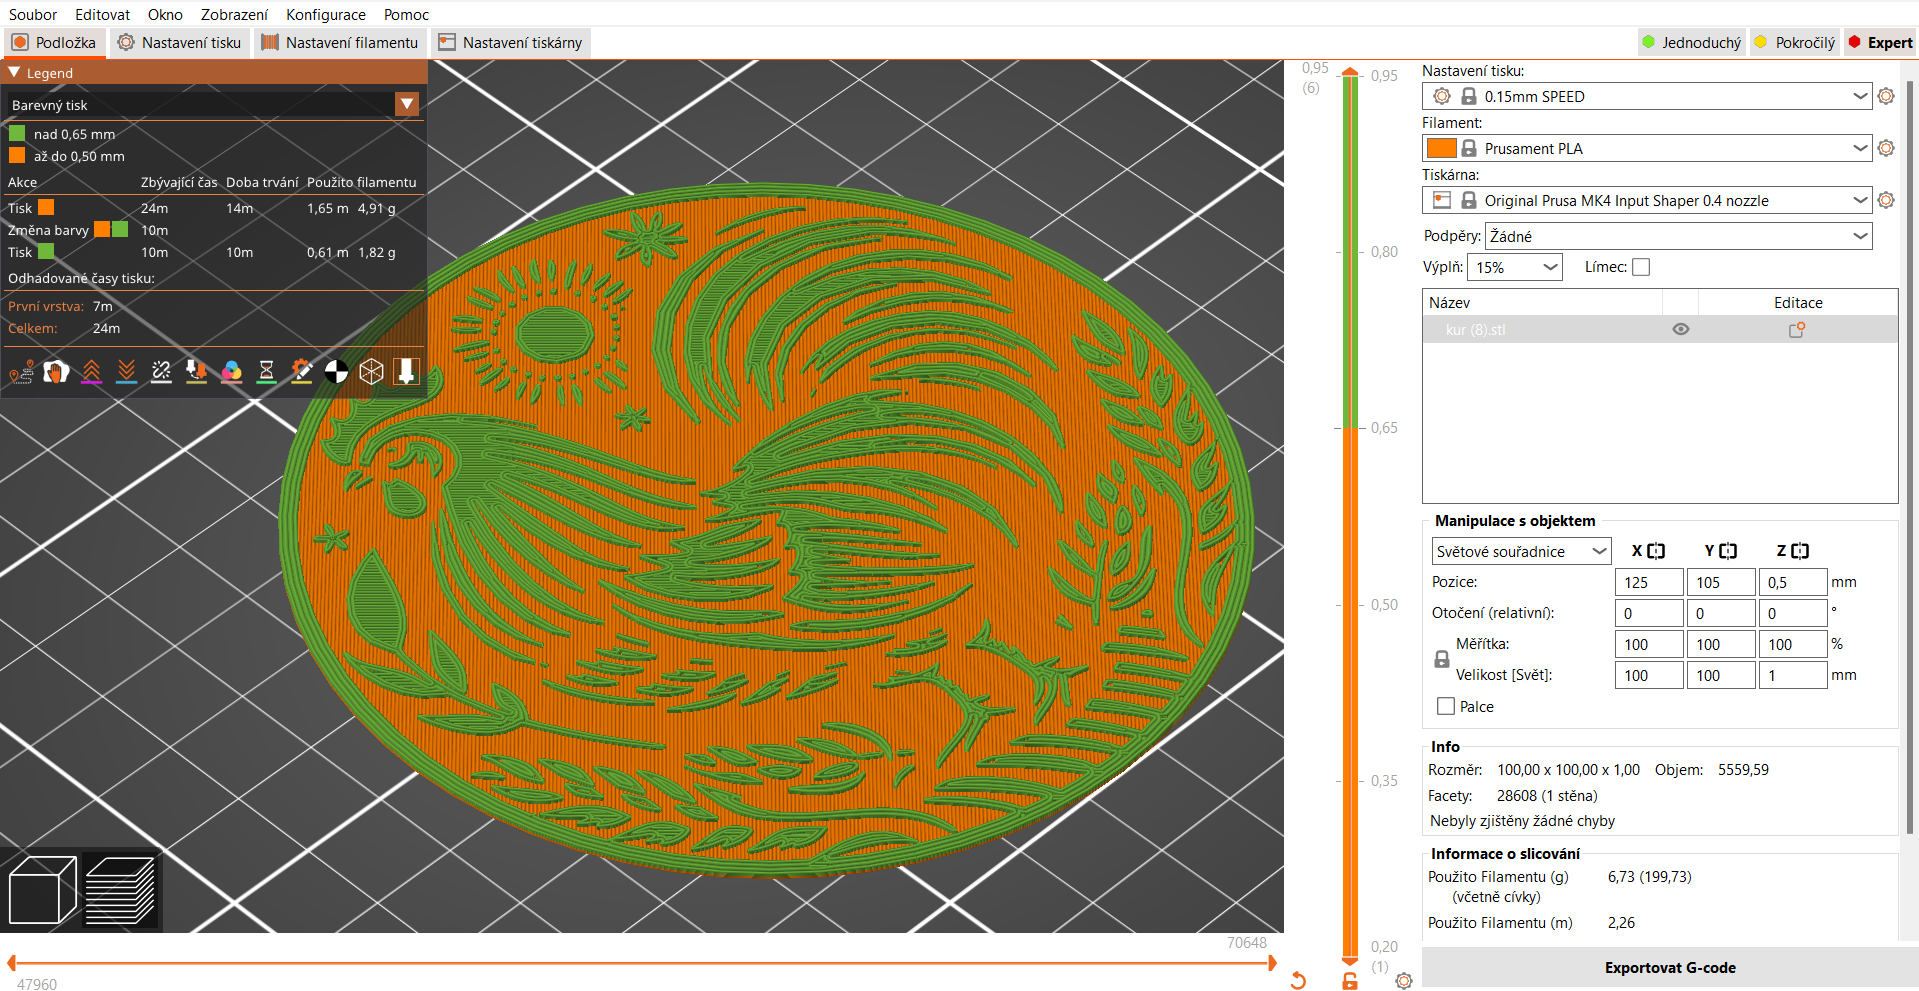Viewport: 1919px width, 991px height.
Task: Open the Konfigurace menu
Action: pos(326,14)
